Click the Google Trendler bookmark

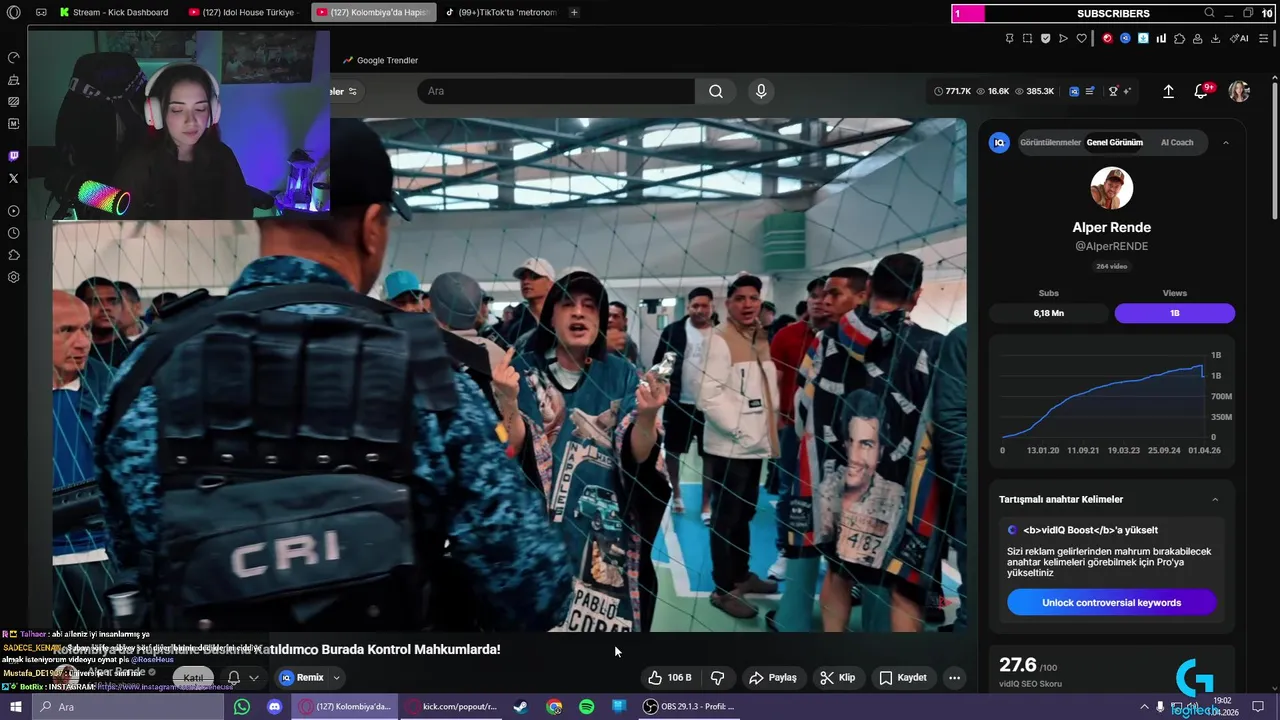[x=381, y=60]
